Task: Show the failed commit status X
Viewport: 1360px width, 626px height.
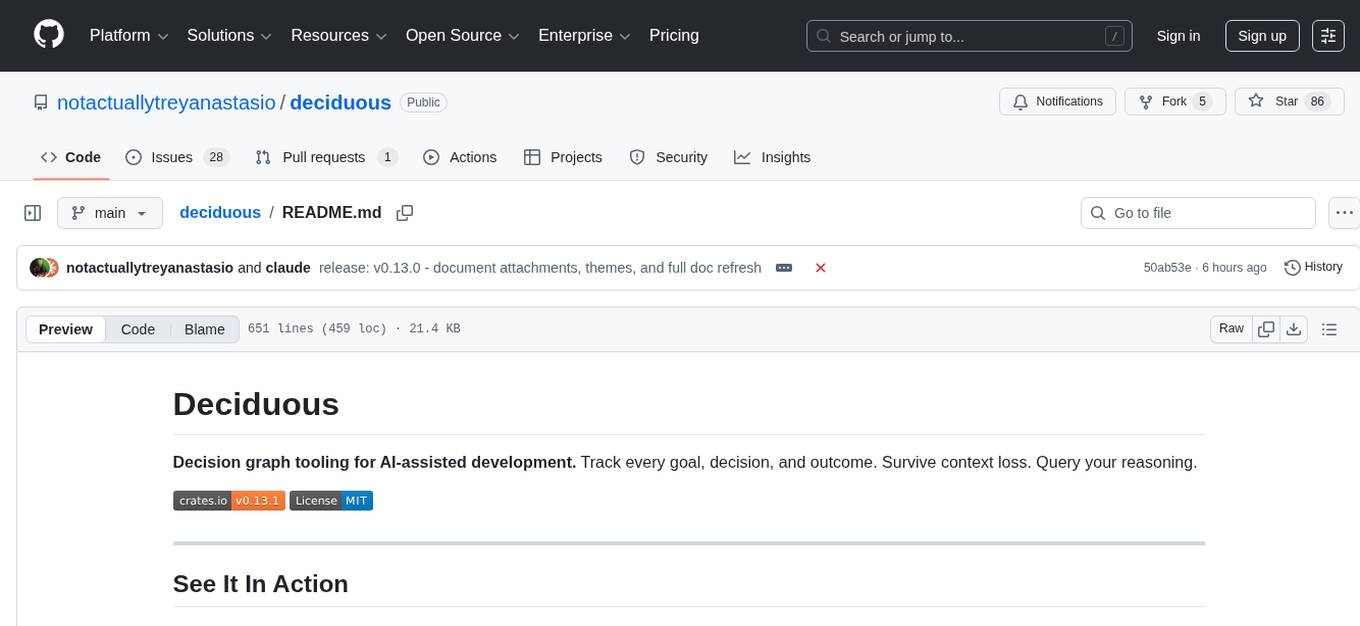Action: point(820,268)
